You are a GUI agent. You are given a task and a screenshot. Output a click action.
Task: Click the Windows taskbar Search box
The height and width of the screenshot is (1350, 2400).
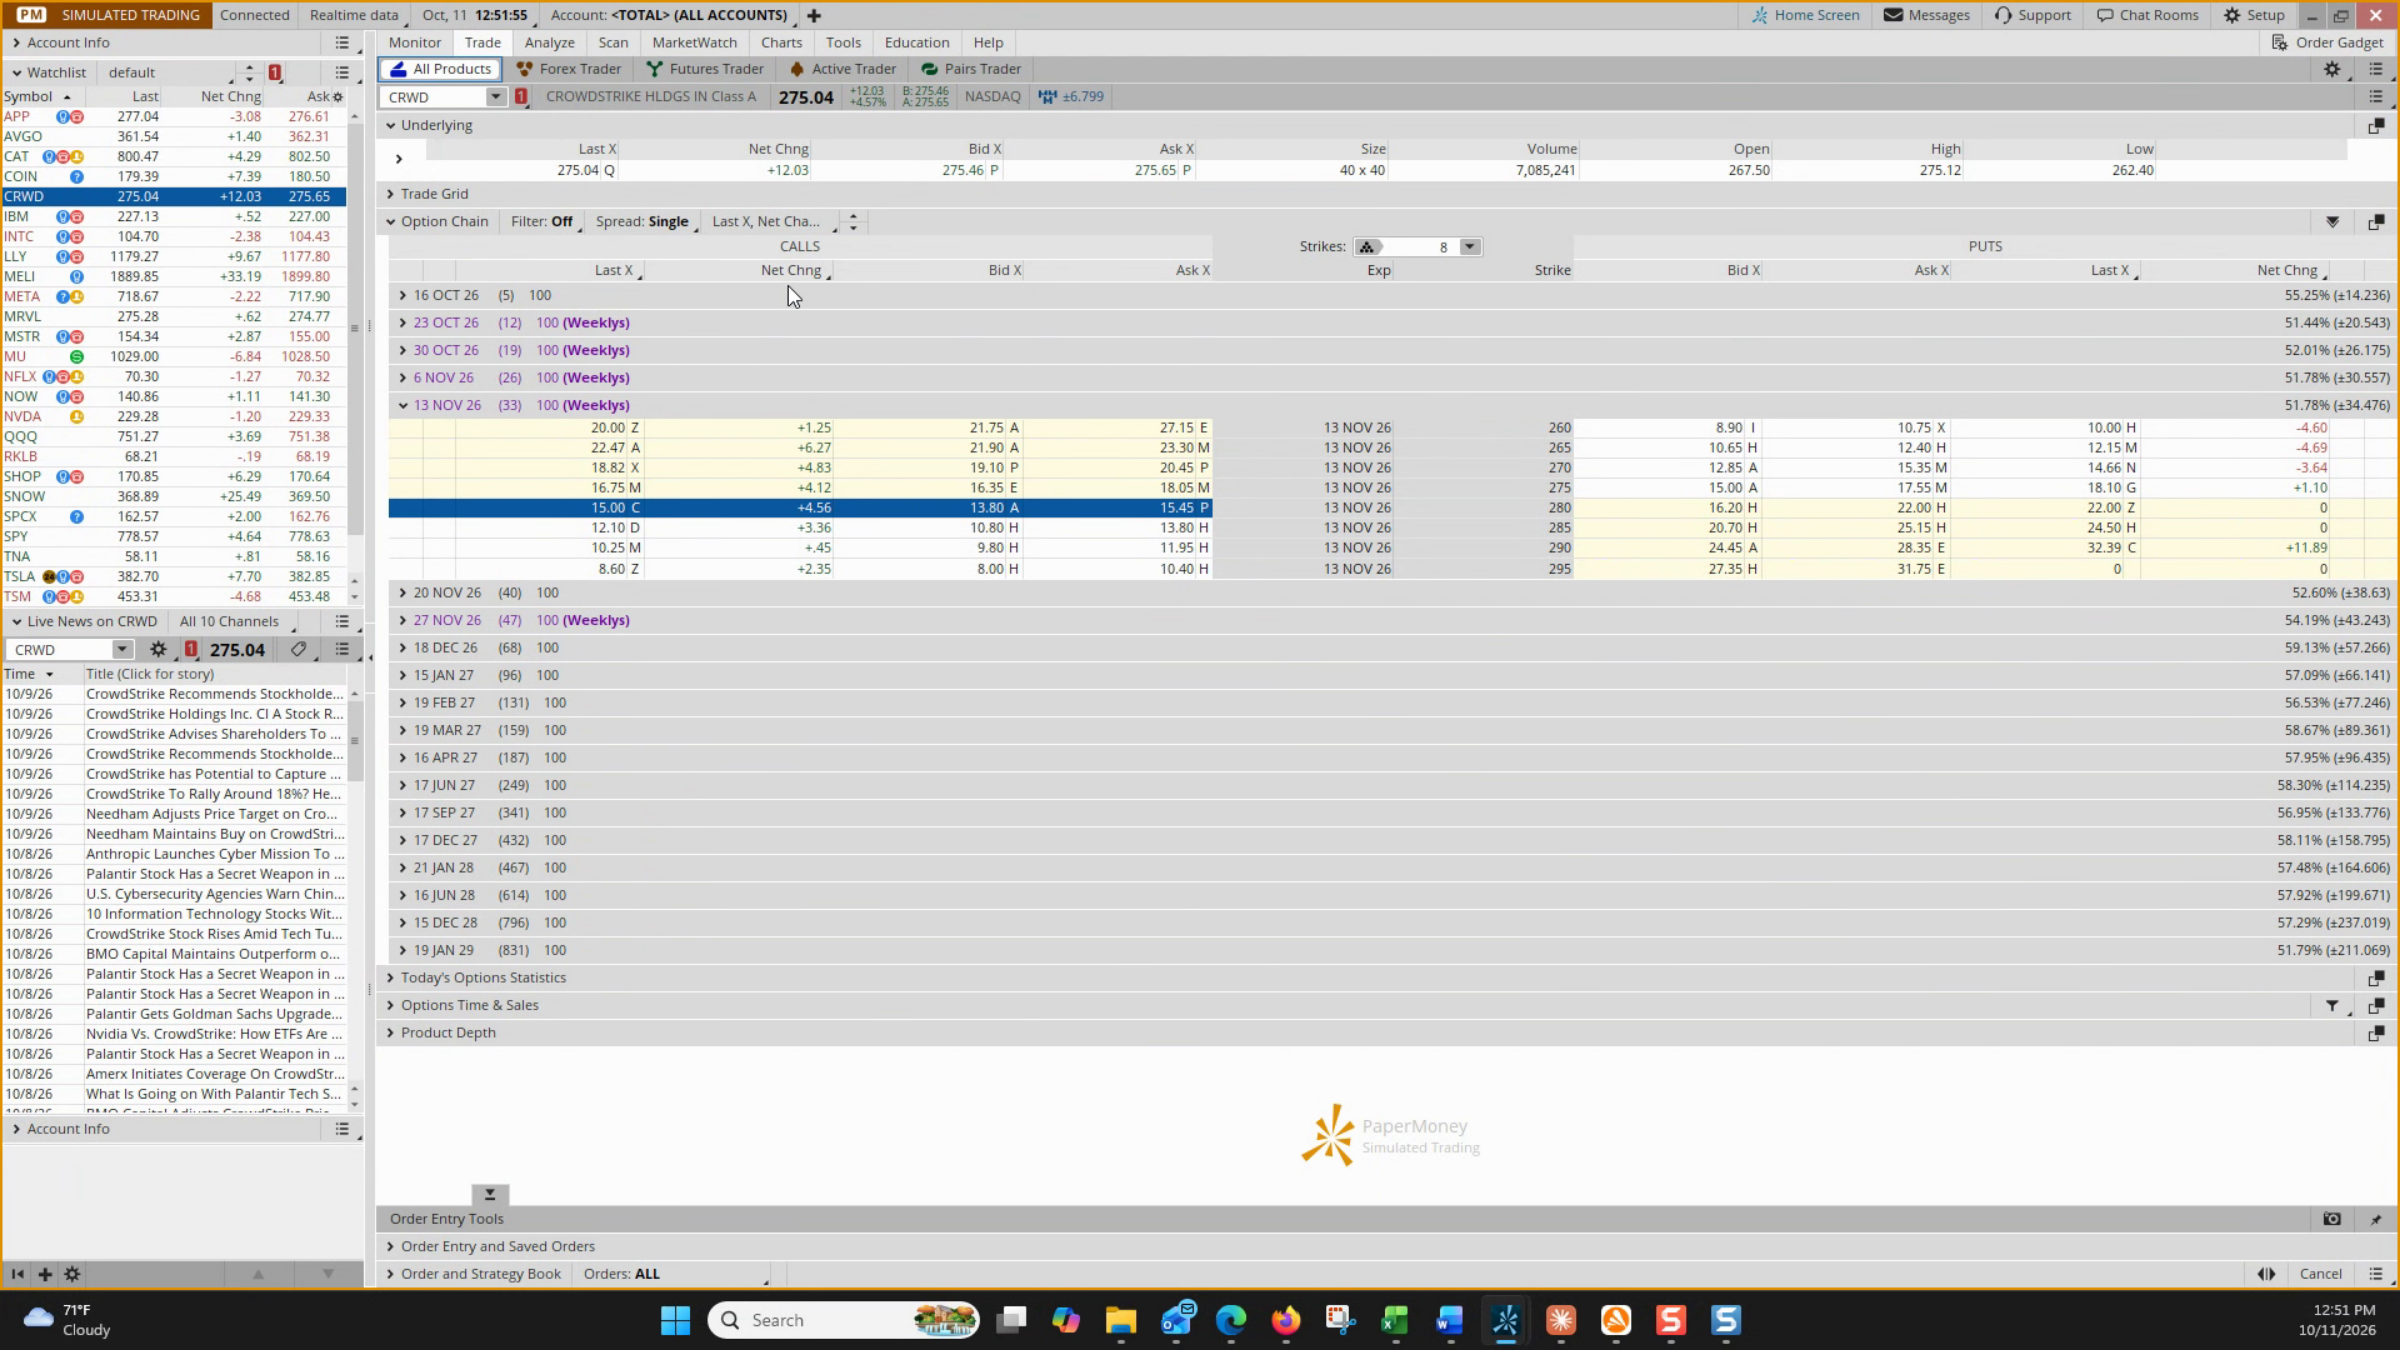843,1320
